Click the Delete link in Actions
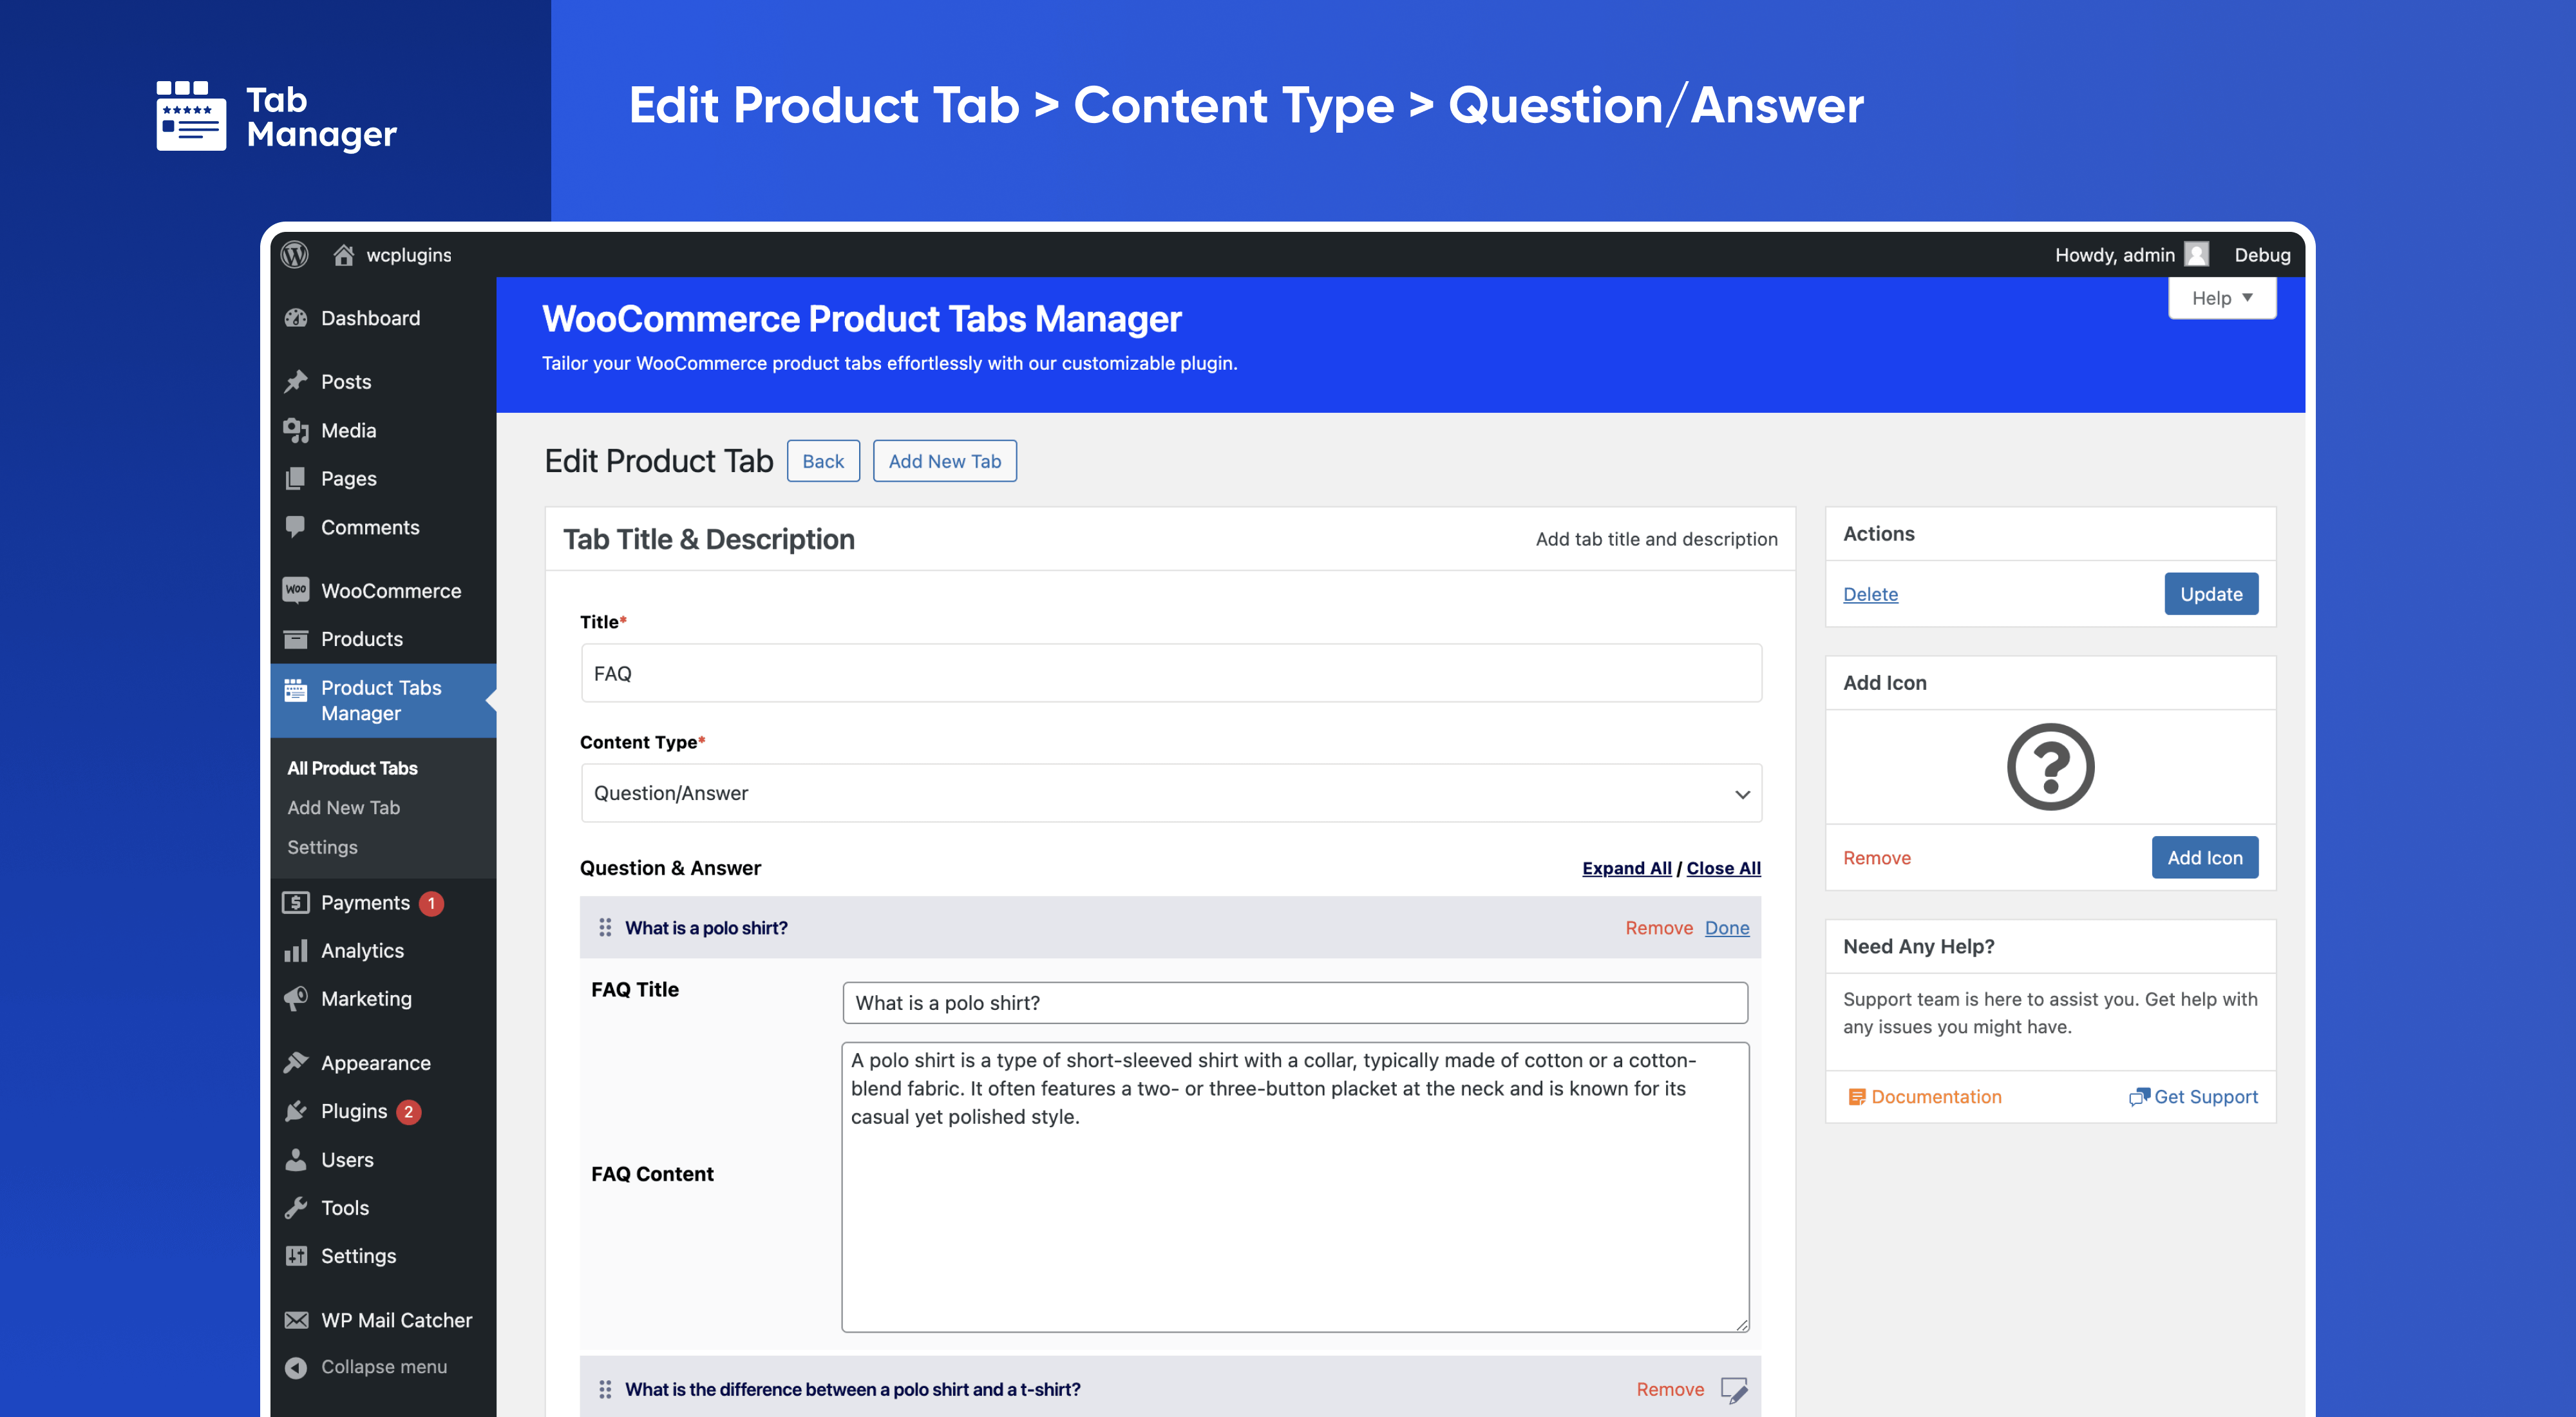 (x=1870, y=594)
